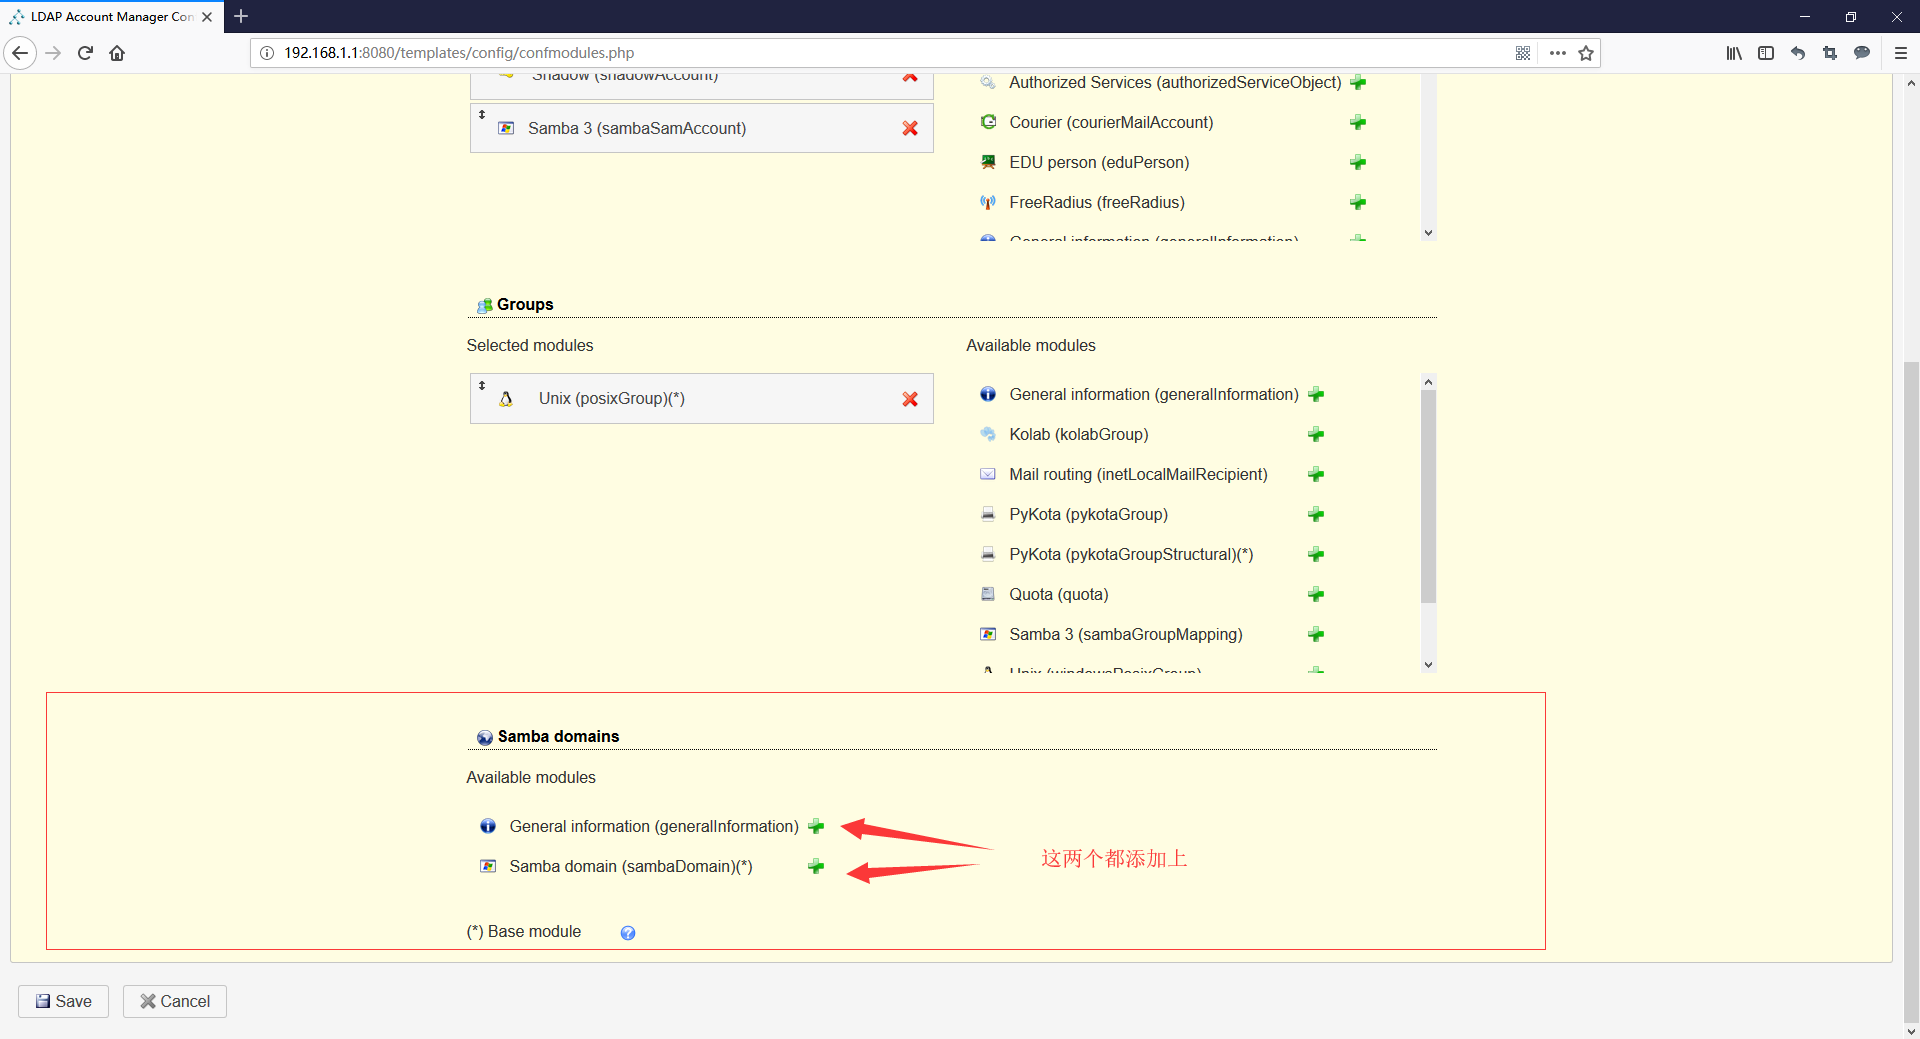Viewport: 1920px width, 1039px height.
Task: Add Authorized Services module via plus icon
Action: pyautogui.click(x=1358, y=83)
